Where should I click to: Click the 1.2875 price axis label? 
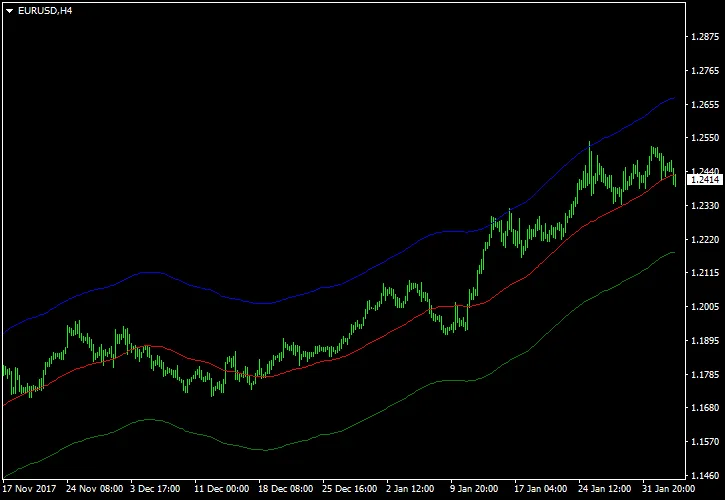point(706,37)
